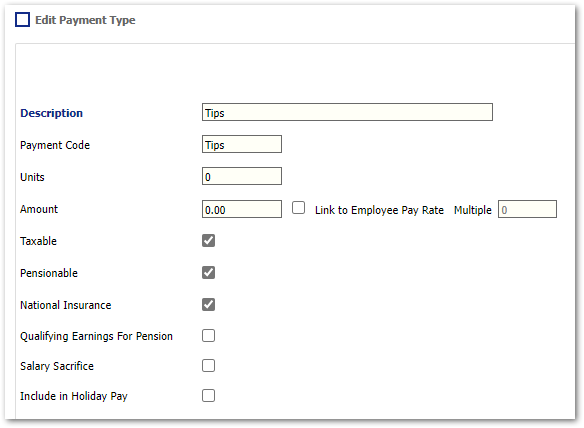Screen dimensions: 584x428
Task: Click the Link to Employee Pay Rate text
Action: click(x=379, y=210)
